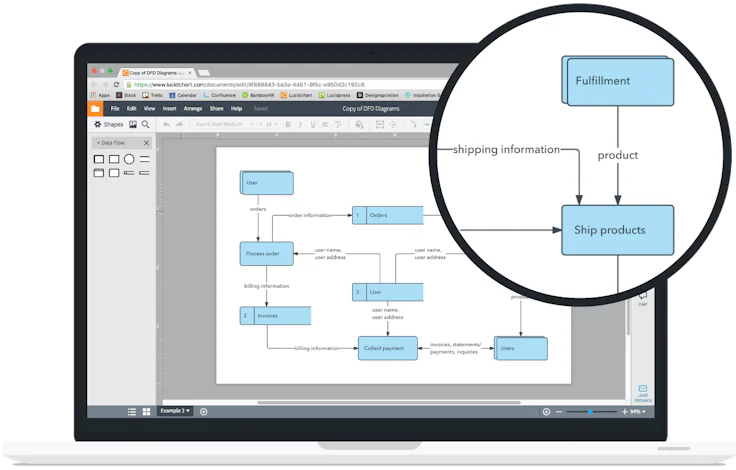Open the Example 2 page dropdown
The width and height of the screenshot is (736, 470).
click(x=175, y=411)
